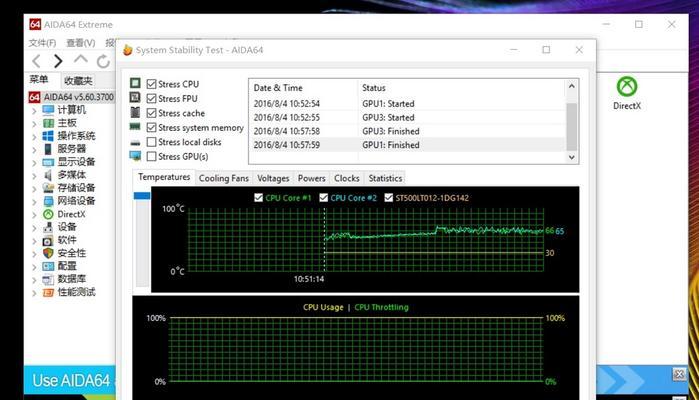699x400 pixels.
Task: Enable the Stress GPU(s) checkbox
Action: (x=151, y=156)
